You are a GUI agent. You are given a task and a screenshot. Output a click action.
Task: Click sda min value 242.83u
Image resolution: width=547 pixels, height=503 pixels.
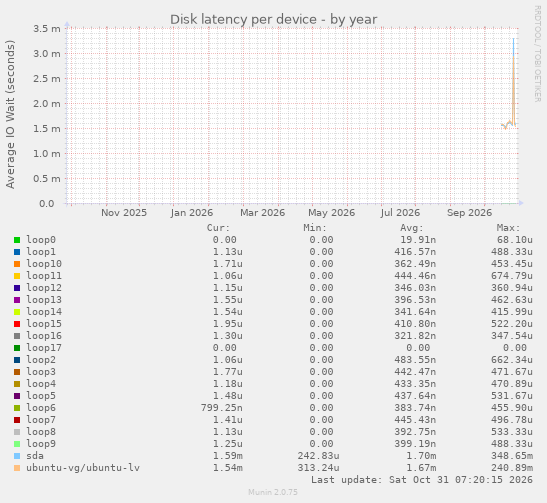tap(319, 456)
